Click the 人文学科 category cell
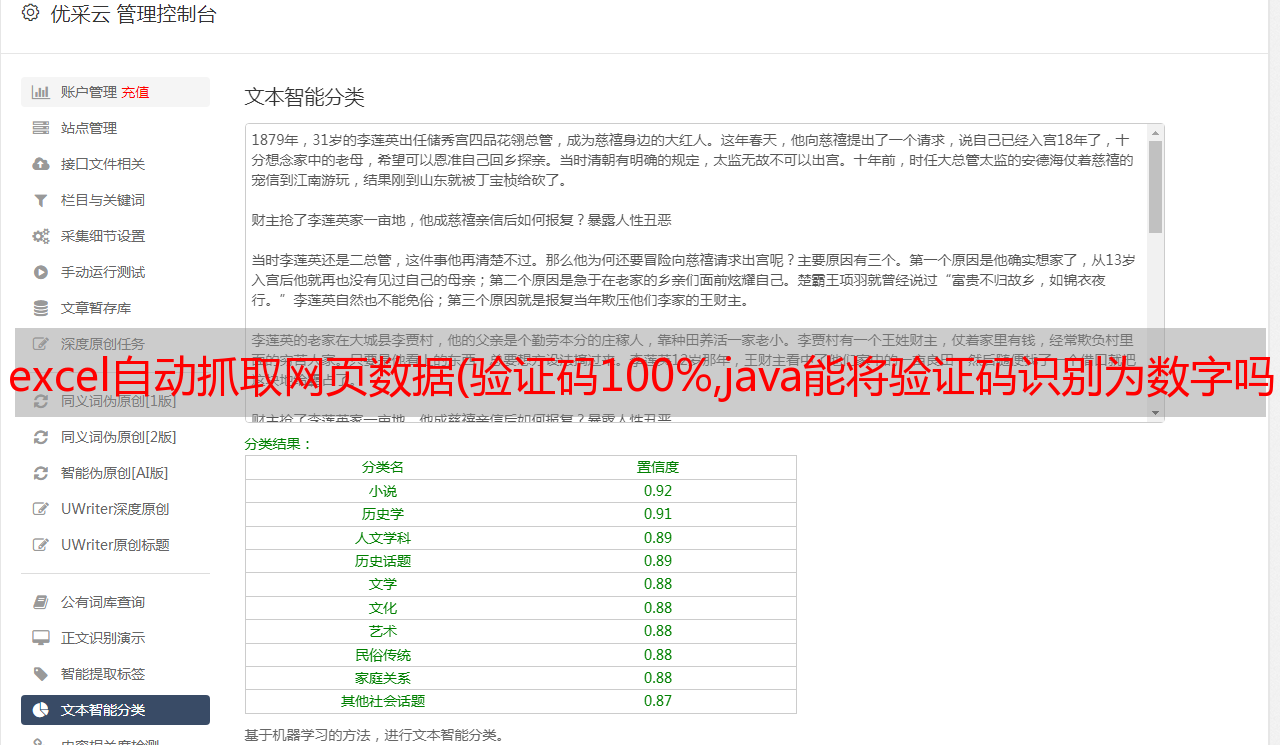This screenshot has width=1280, height=745. pos(383,538)
